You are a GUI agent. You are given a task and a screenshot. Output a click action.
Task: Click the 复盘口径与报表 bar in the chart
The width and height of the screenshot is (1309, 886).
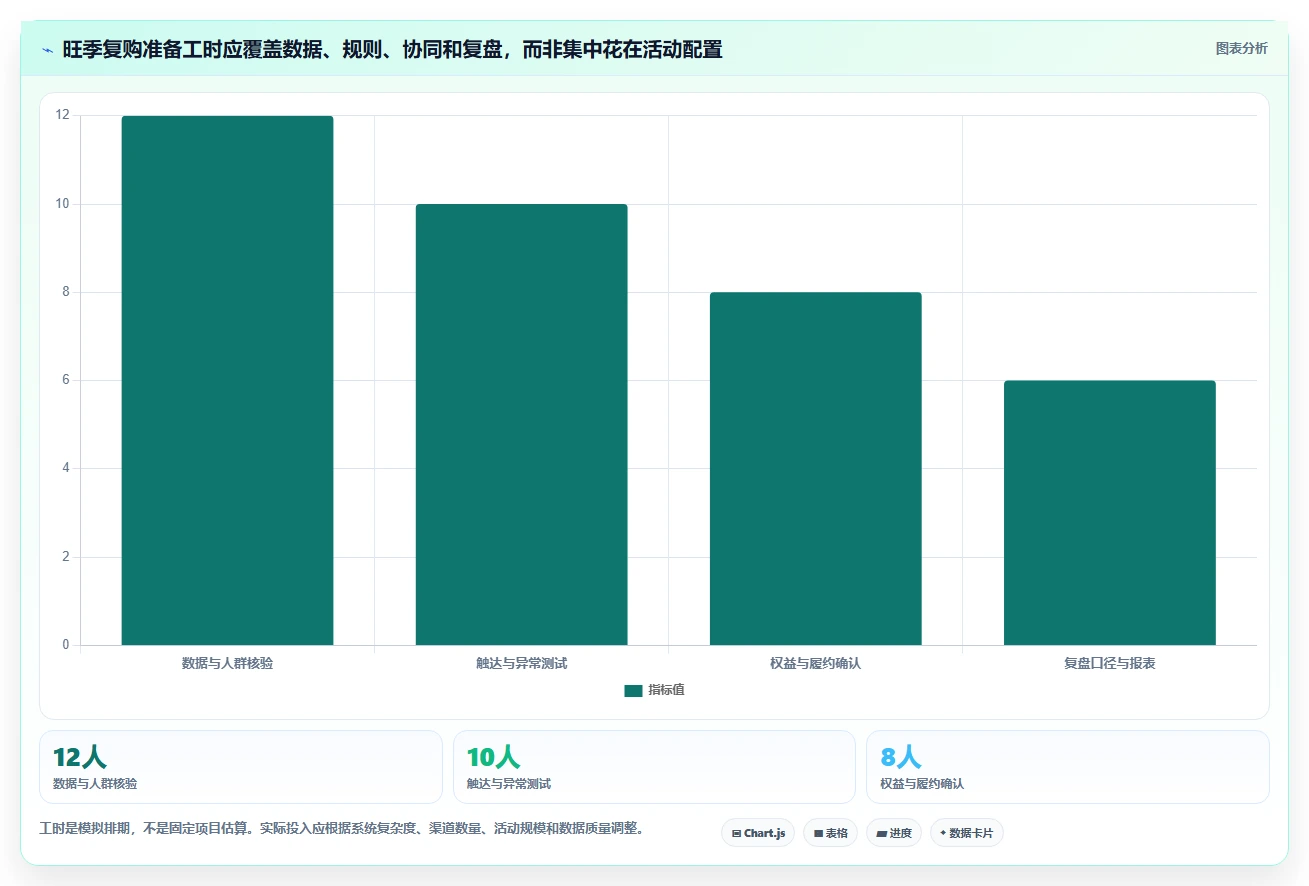click(1110, 512)
